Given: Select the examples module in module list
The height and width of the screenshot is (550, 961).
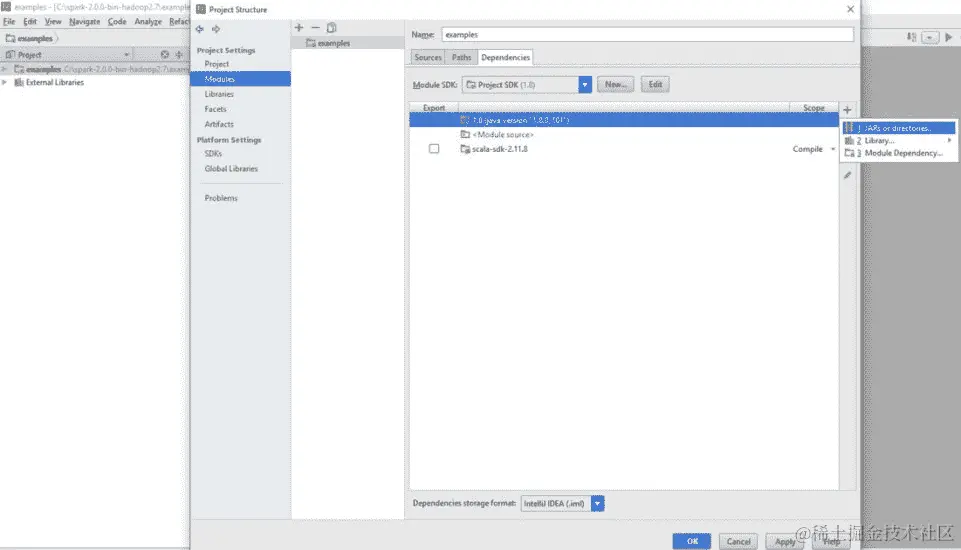Looking at the screenshot, I should (x=348, y=43).
